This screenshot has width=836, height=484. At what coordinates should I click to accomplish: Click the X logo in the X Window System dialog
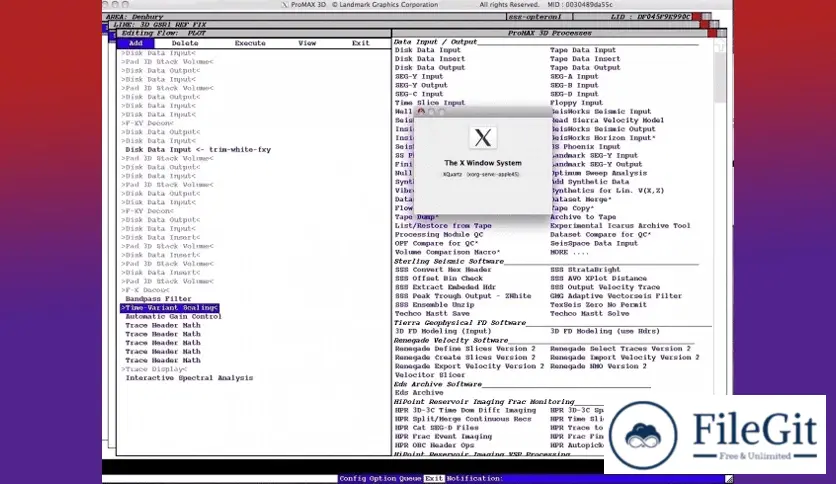483,138
